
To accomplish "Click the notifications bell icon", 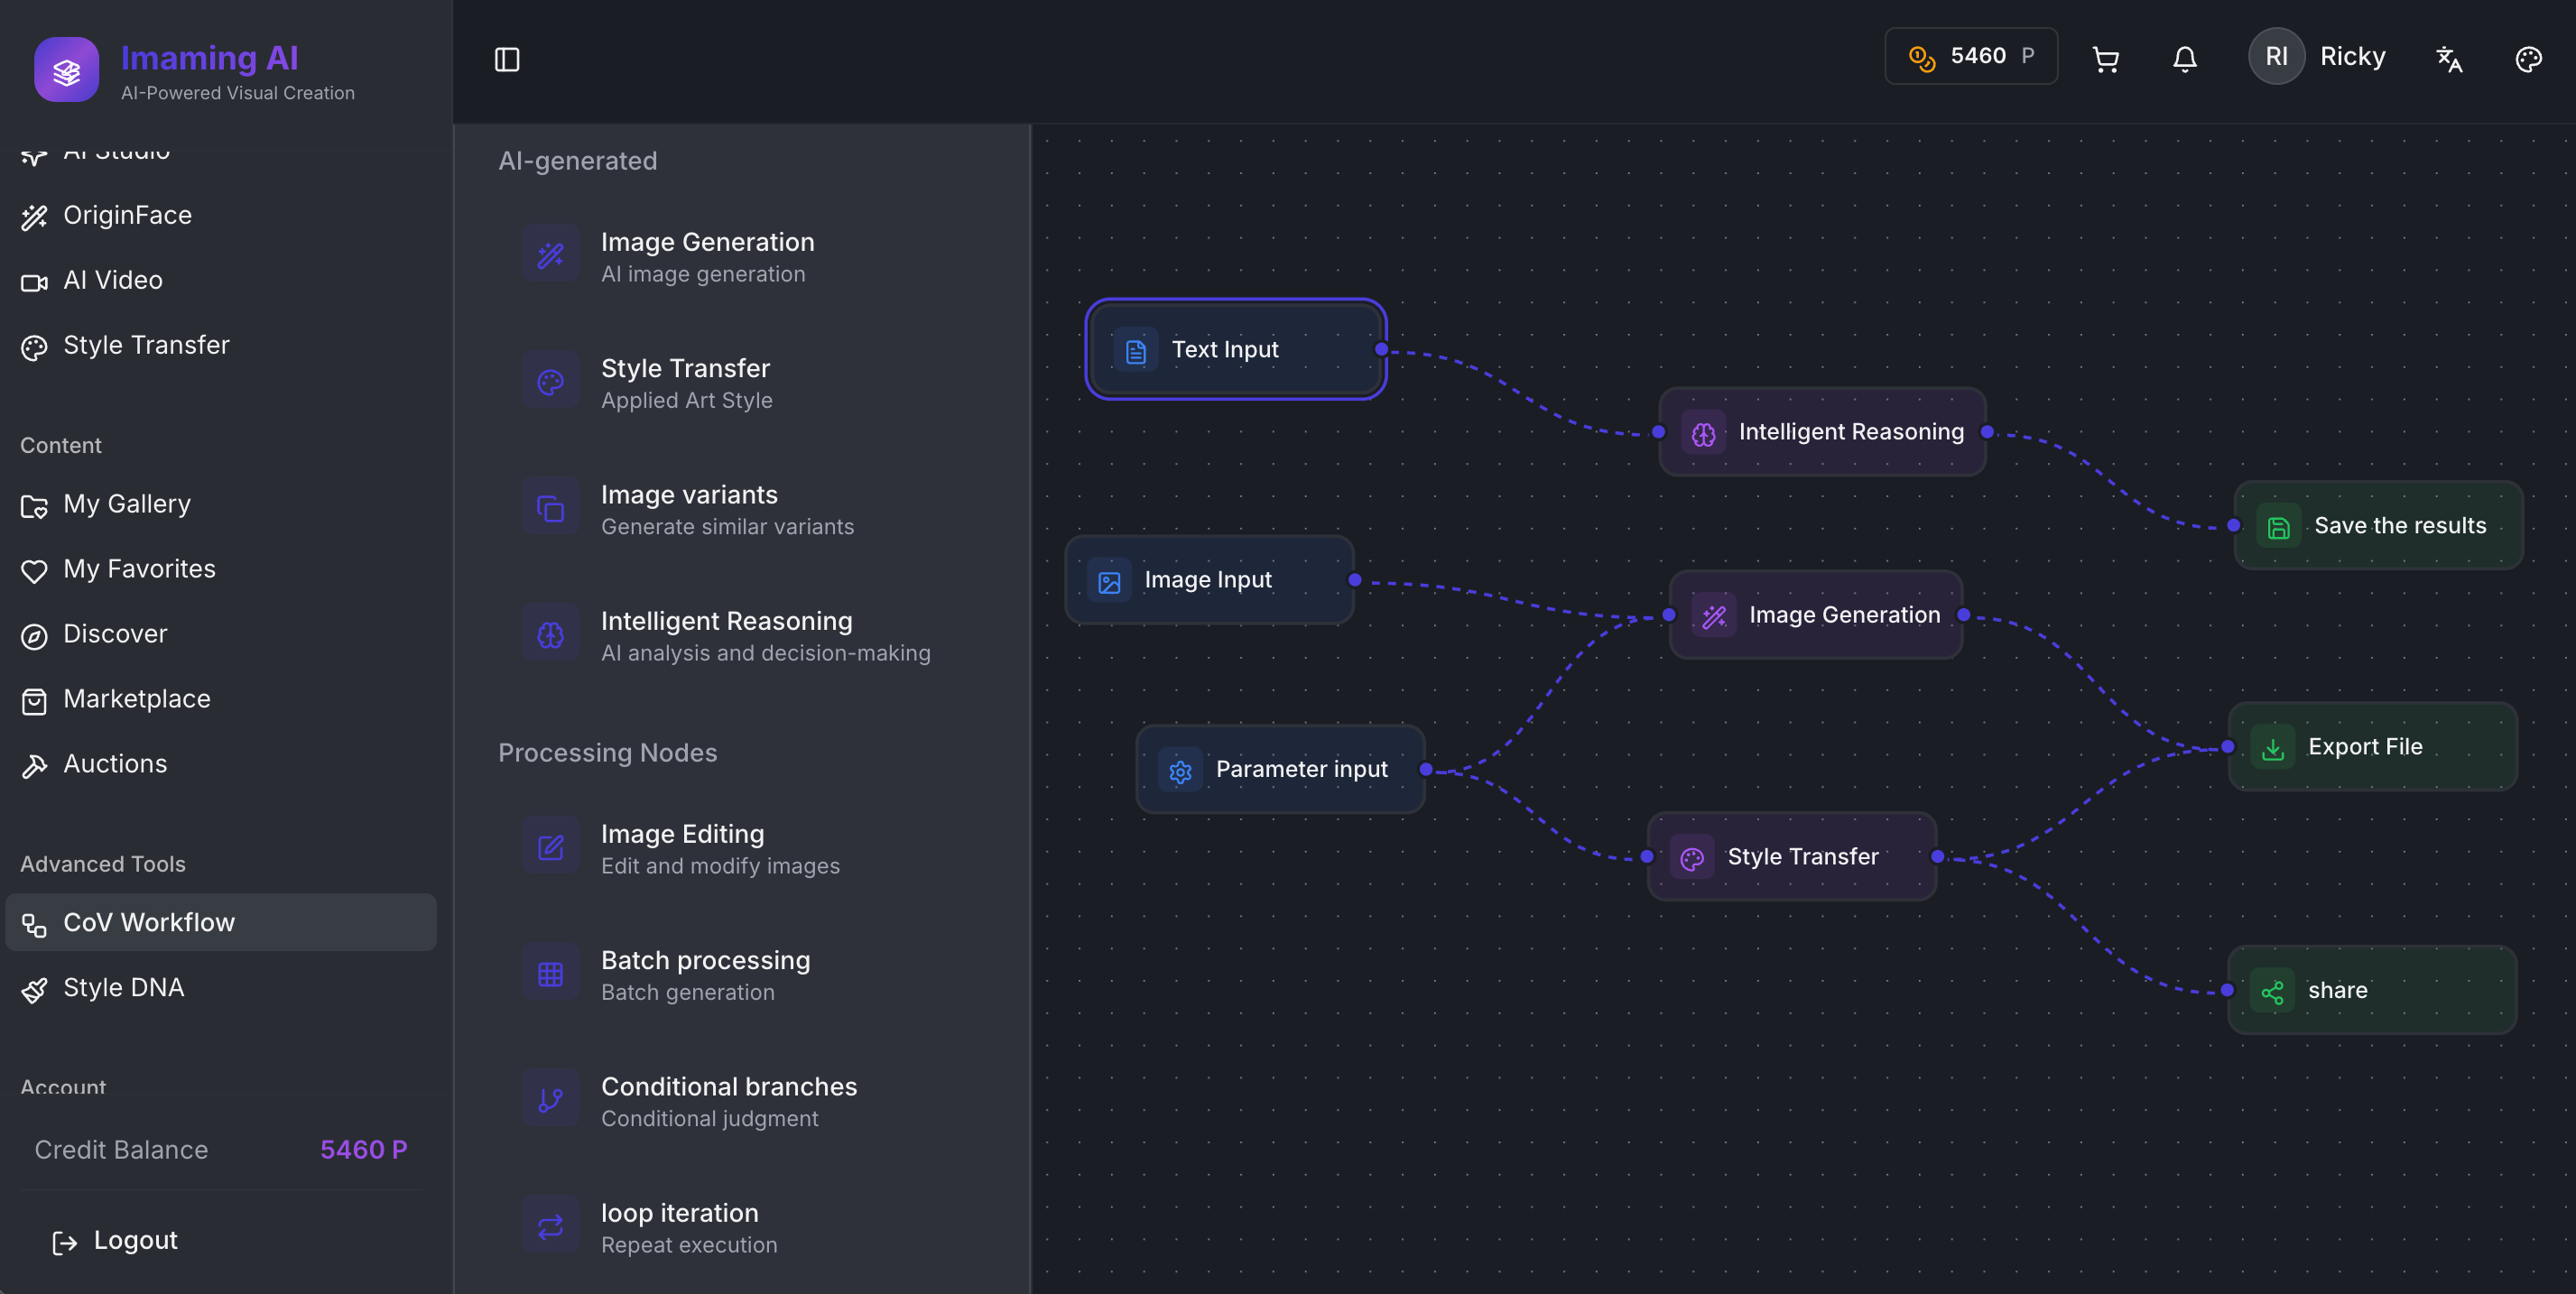I will click(x=2184, y=59).
